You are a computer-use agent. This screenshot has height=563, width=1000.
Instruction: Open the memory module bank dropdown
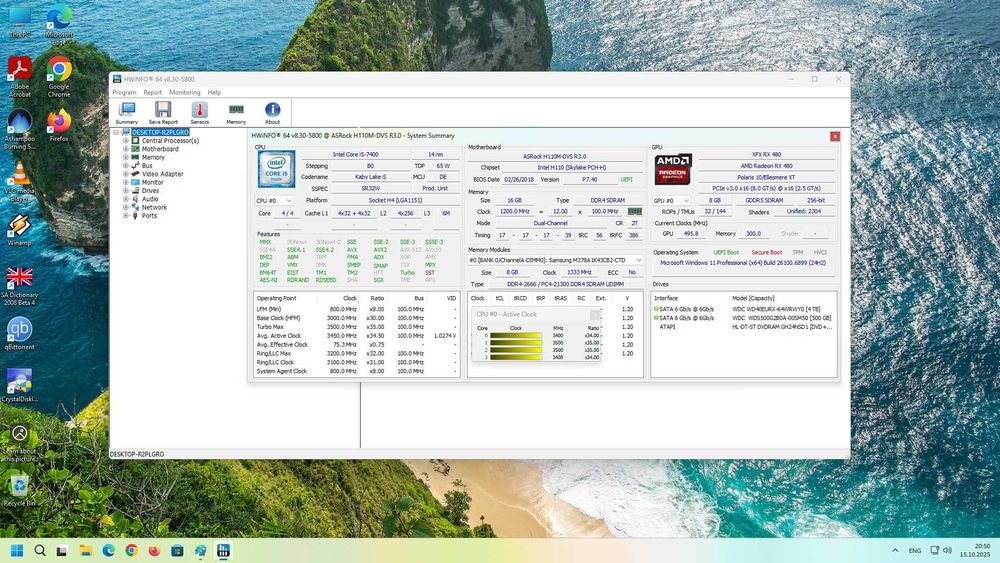640,260
